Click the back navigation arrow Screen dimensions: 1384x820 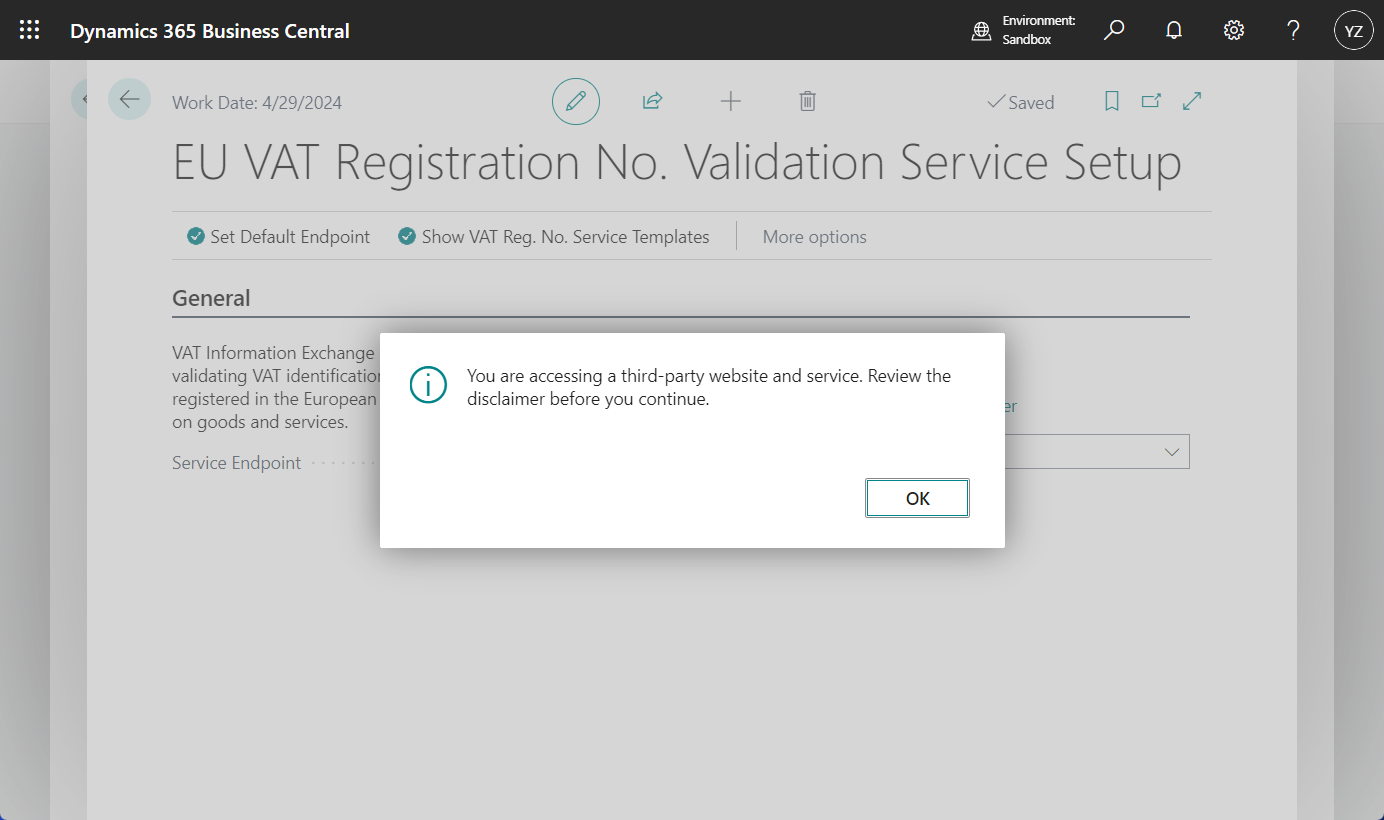coord(129,98)
